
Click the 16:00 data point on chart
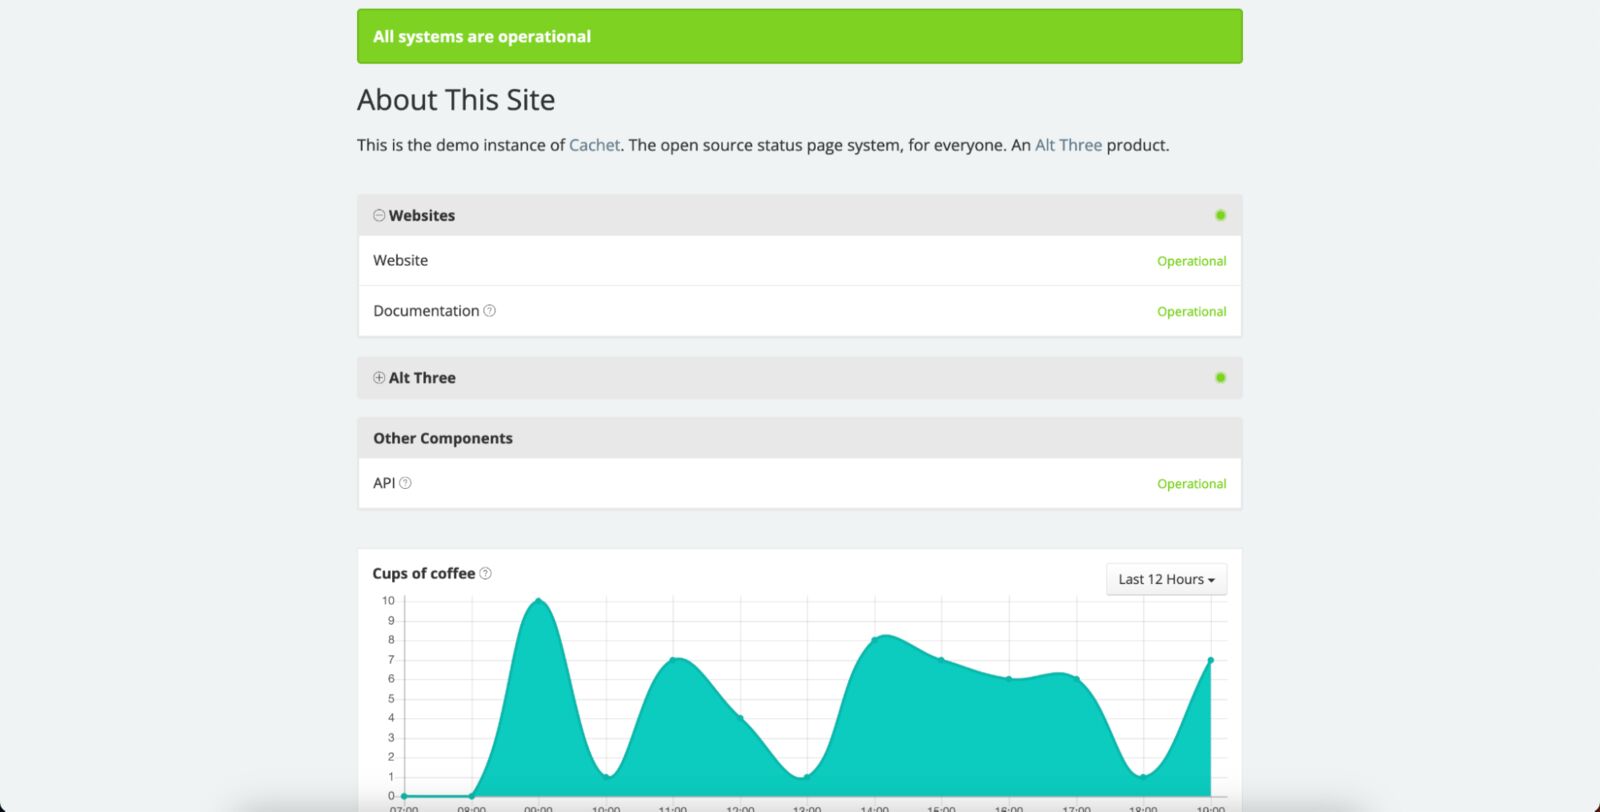[x=1009, y=679]
